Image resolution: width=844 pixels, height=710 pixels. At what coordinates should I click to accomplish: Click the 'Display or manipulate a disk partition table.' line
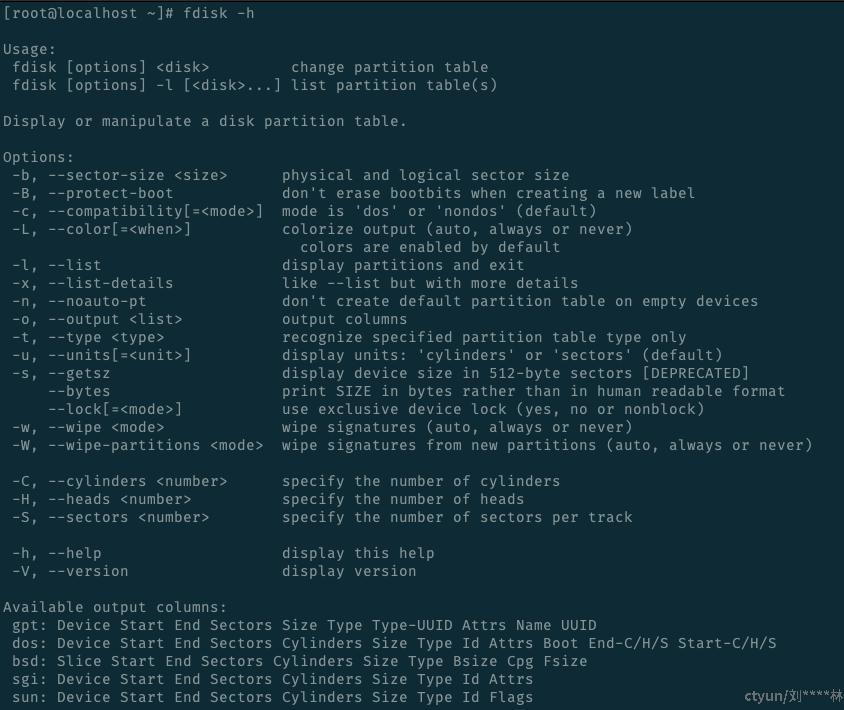[x=205, y=121]
